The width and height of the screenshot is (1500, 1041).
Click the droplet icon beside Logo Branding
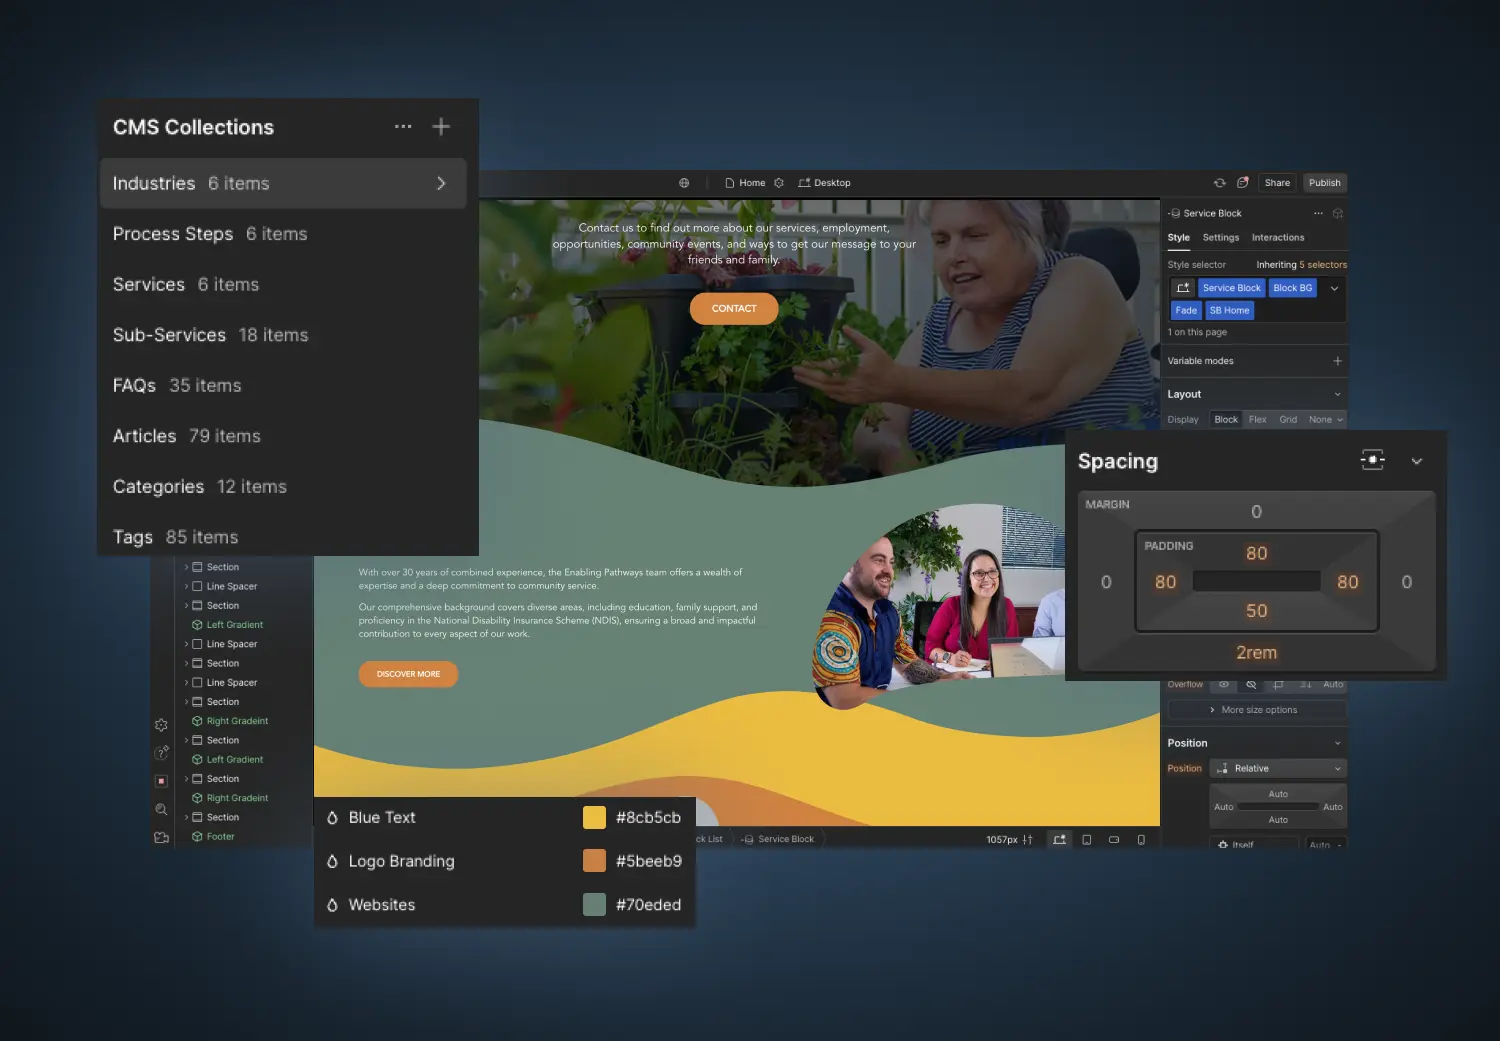coord(332,861)
